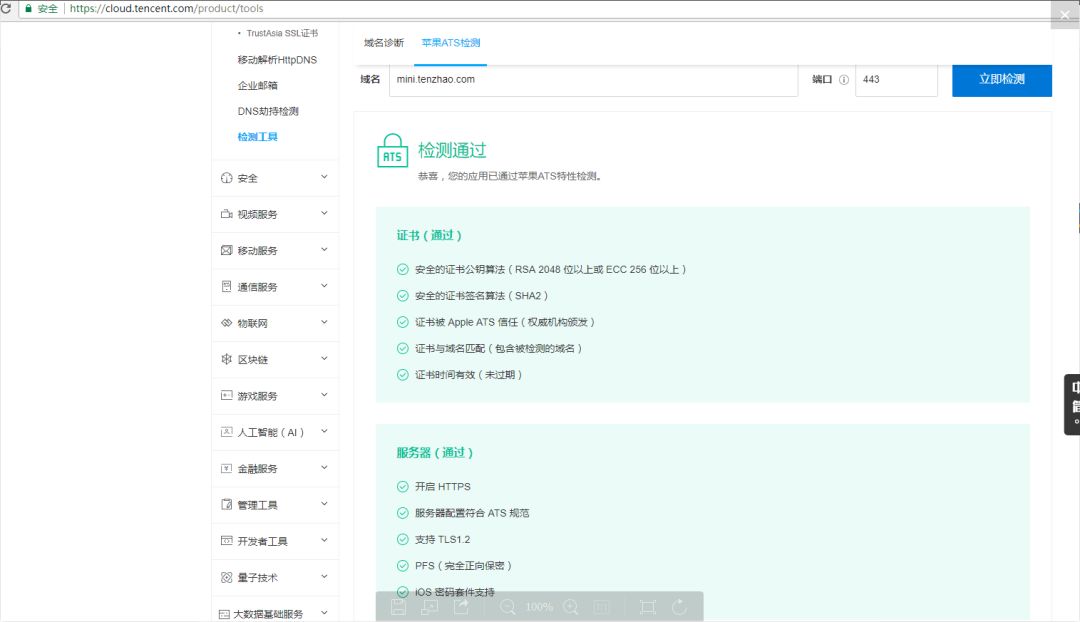The height and width of the screenshot is (622, 1080).
Task: Expand the 区块链 category chevron
Action: pos(324,358)
